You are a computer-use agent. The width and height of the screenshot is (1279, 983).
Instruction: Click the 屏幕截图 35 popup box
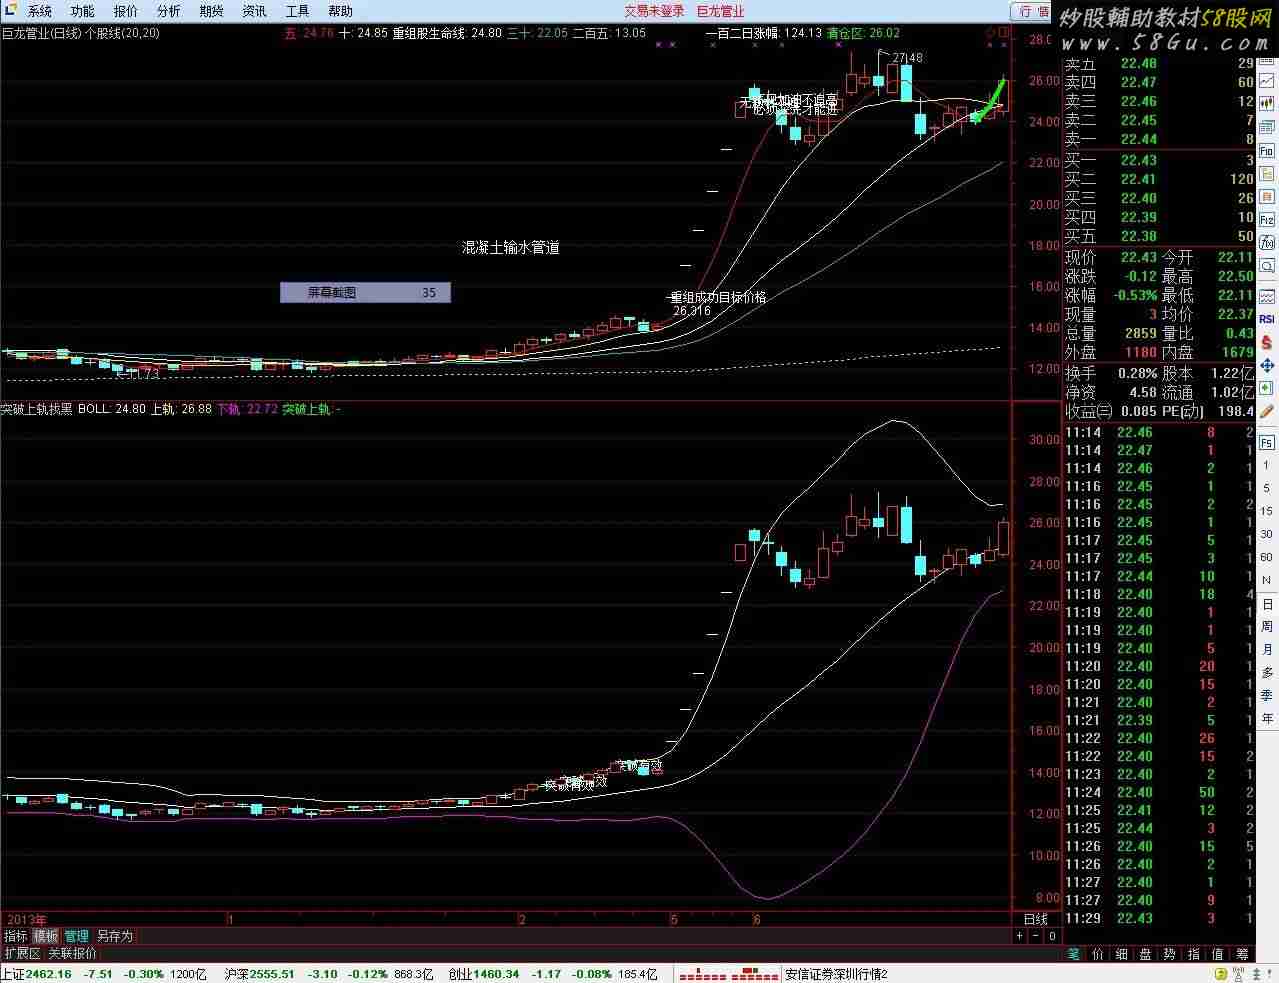[x=365, y=293]
